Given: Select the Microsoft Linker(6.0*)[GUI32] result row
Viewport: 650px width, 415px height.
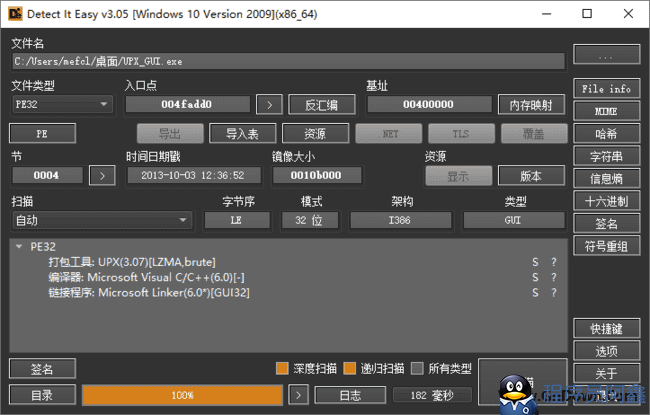Looking at the screenshot, I should click(288, 293).
